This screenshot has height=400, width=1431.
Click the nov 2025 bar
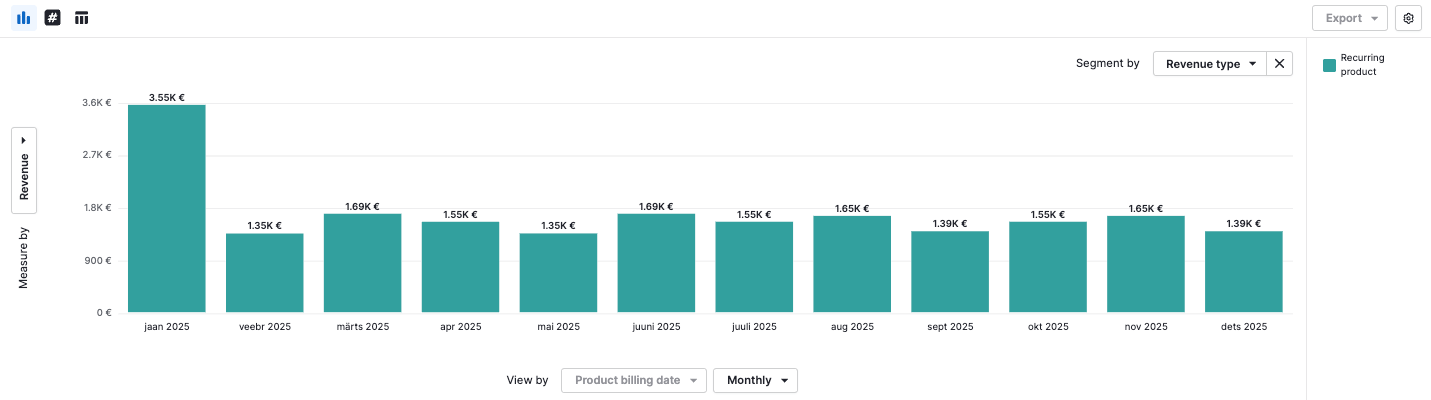[x=1145, y=265]
